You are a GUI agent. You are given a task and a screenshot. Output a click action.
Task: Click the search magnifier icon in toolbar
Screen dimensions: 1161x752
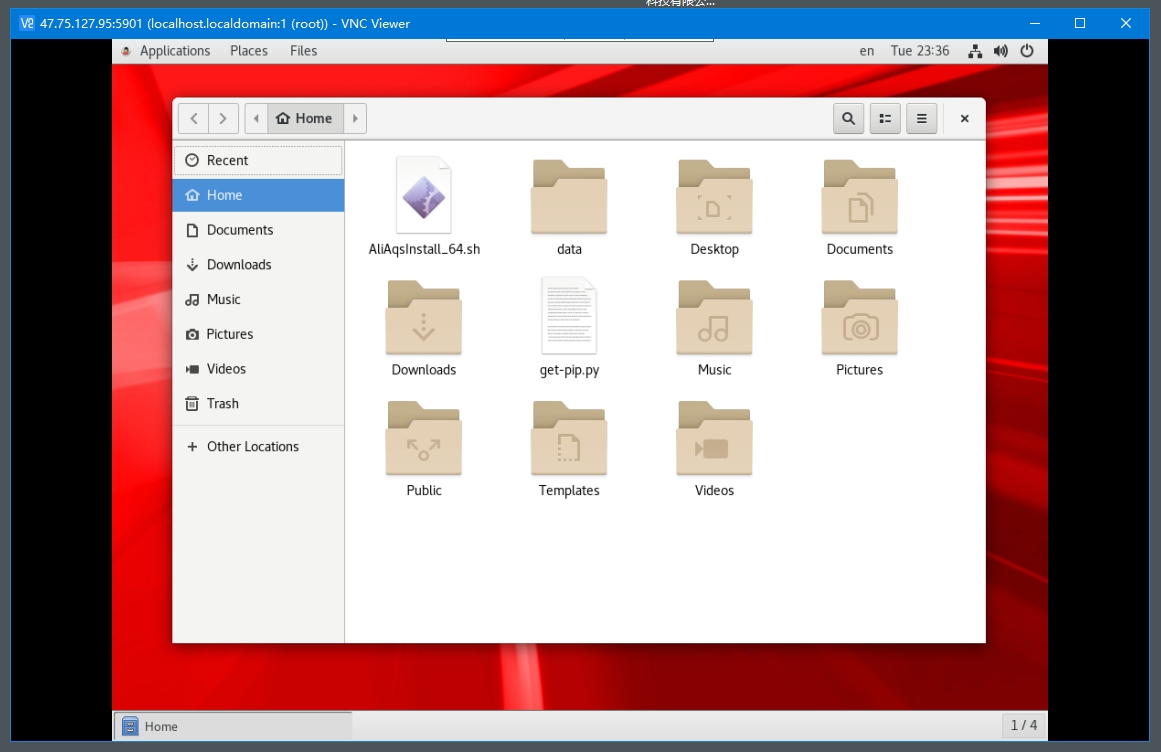[x=848, y=118]
